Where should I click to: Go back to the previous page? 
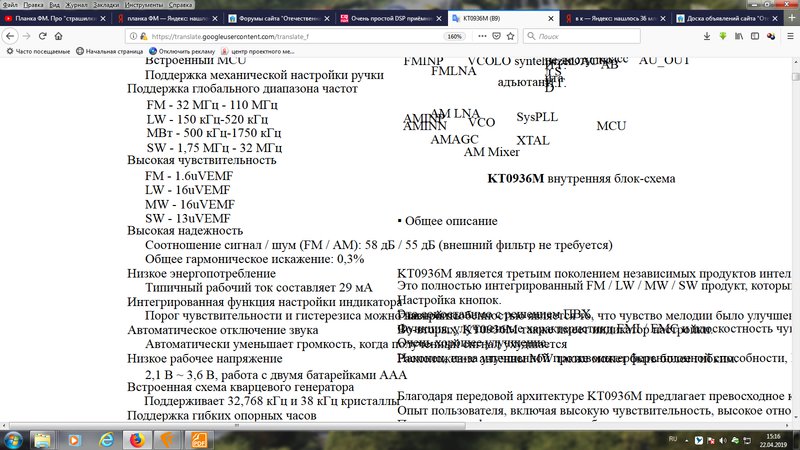pyautogui.click(x=10, y=36)
